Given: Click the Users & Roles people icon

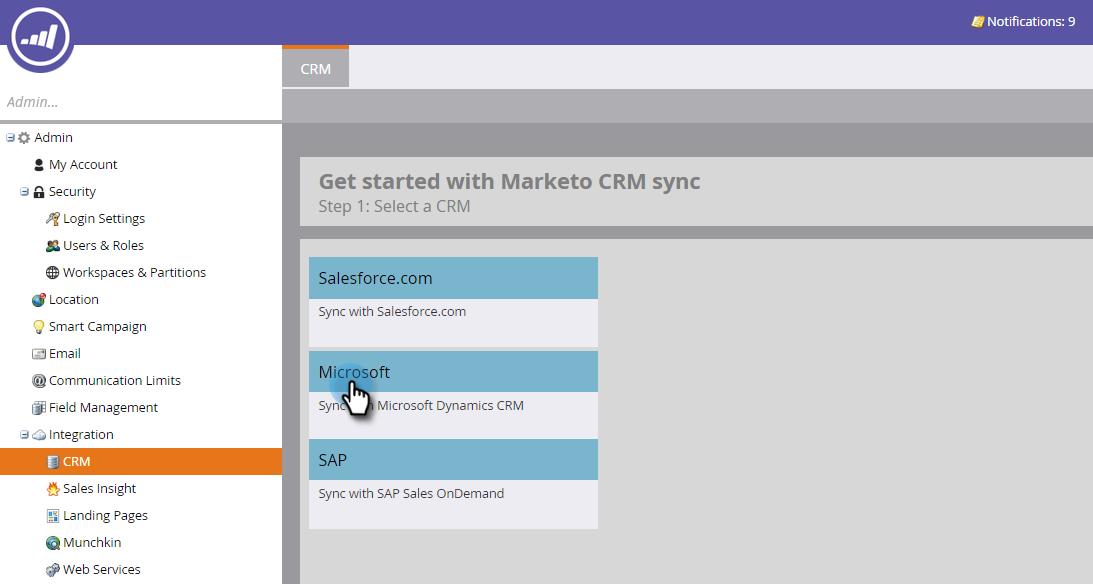Looking at the screenshot, I should 53,246.
